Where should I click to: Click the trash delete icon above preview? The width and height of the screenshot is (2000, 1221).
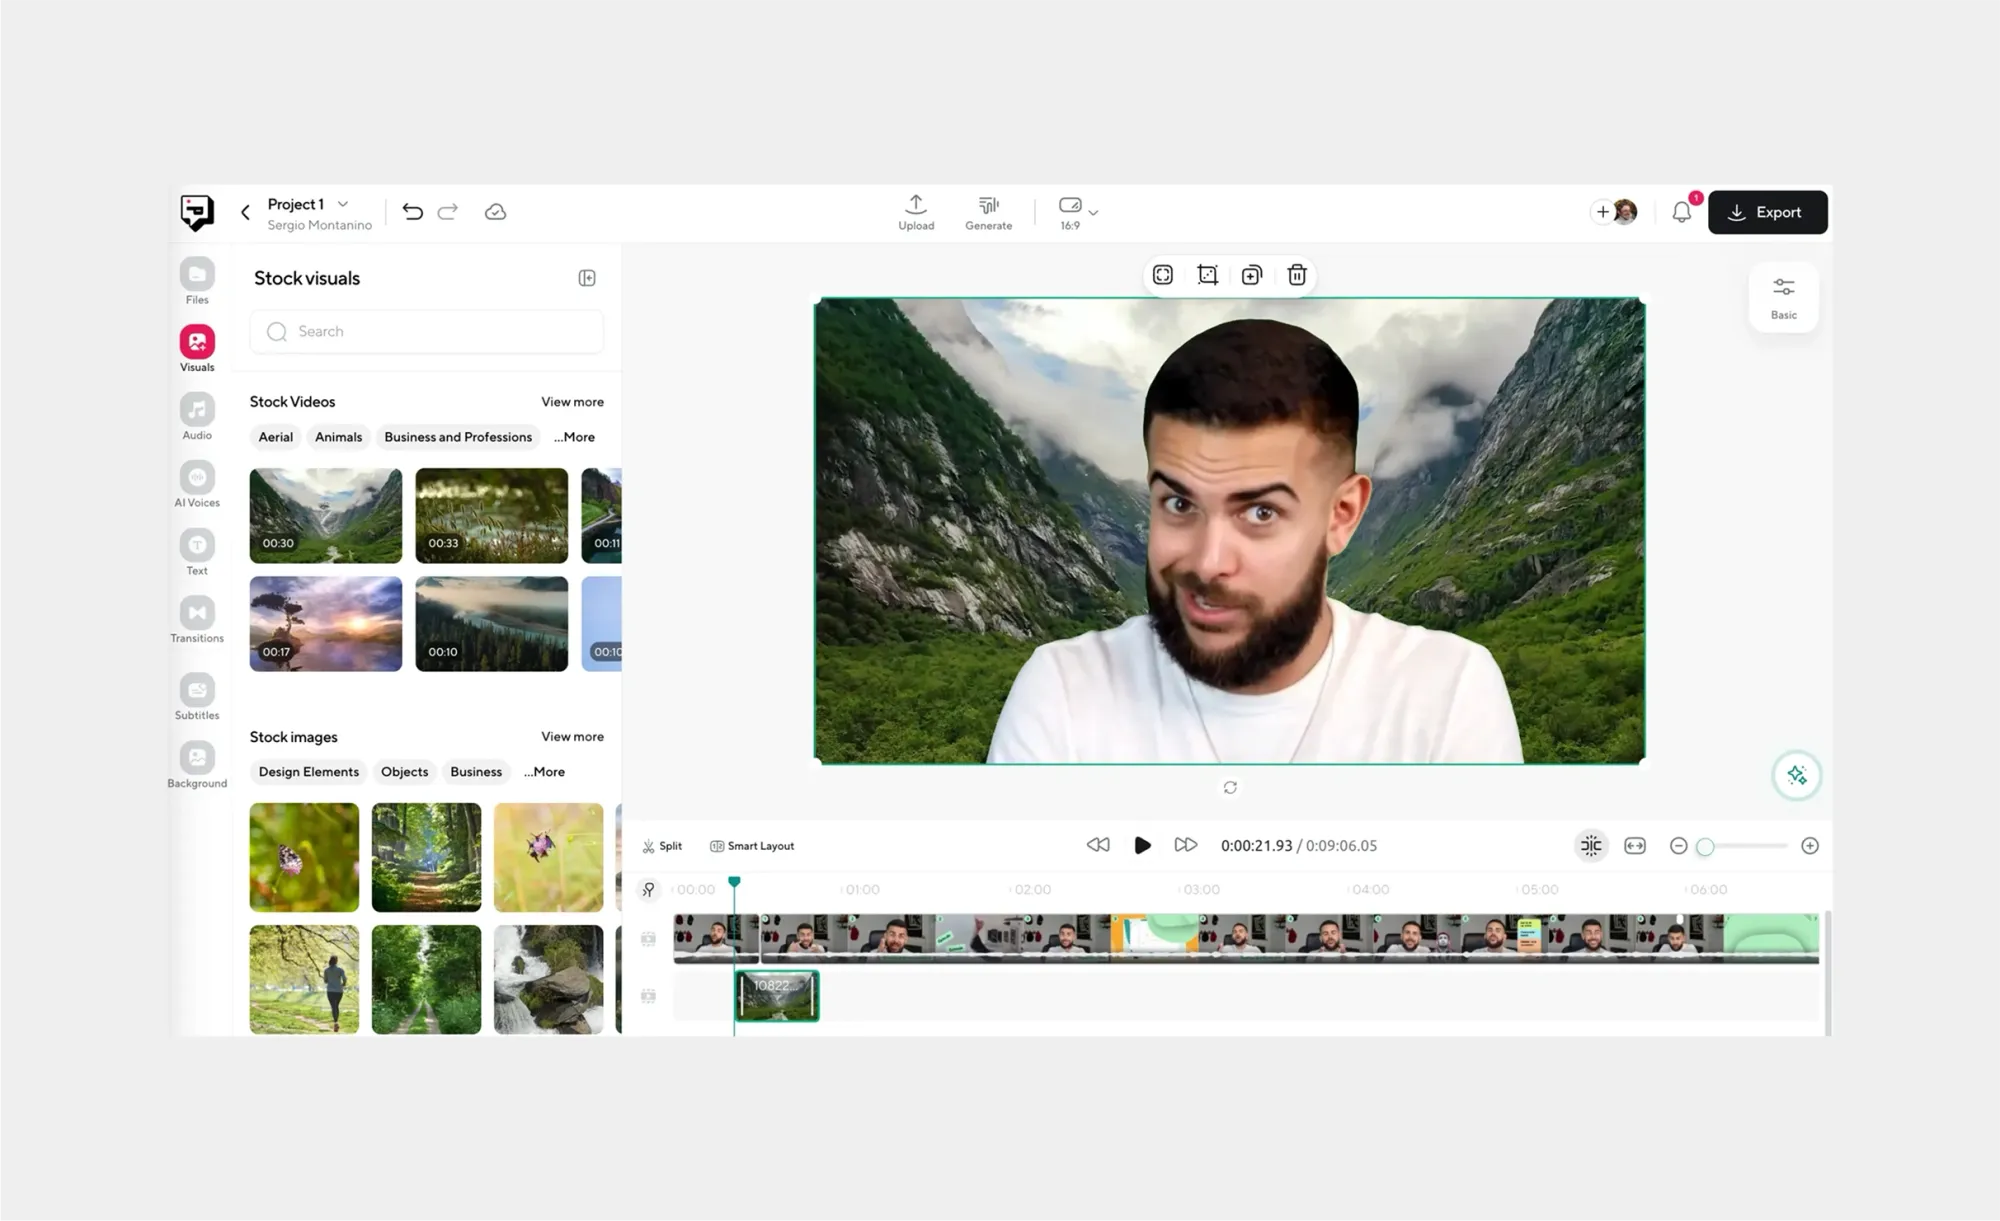(x=1297, y=275)
